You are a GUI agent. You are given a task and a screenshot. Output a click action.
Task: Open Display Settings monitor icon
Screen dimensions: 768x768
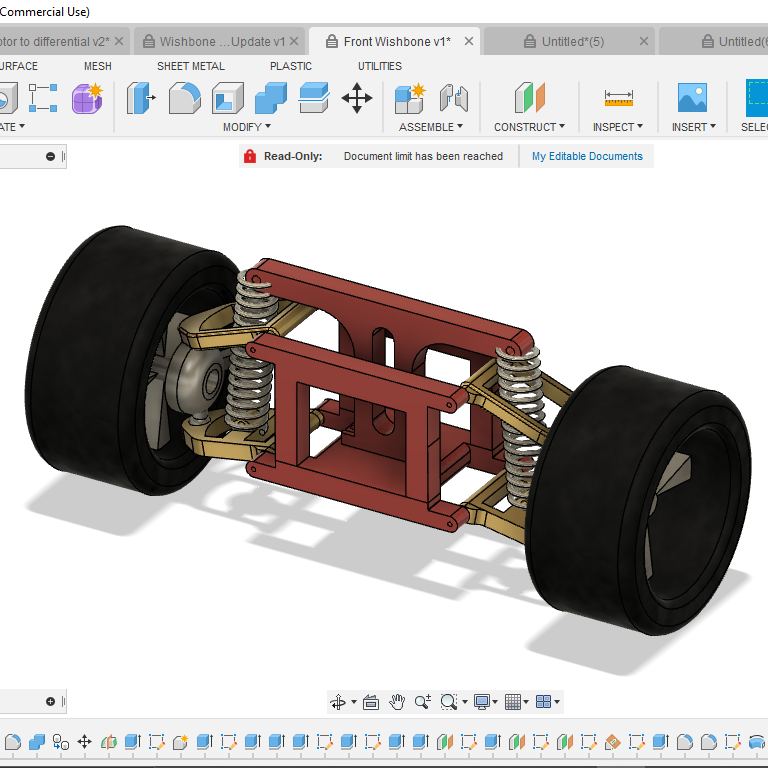[482, 702]
